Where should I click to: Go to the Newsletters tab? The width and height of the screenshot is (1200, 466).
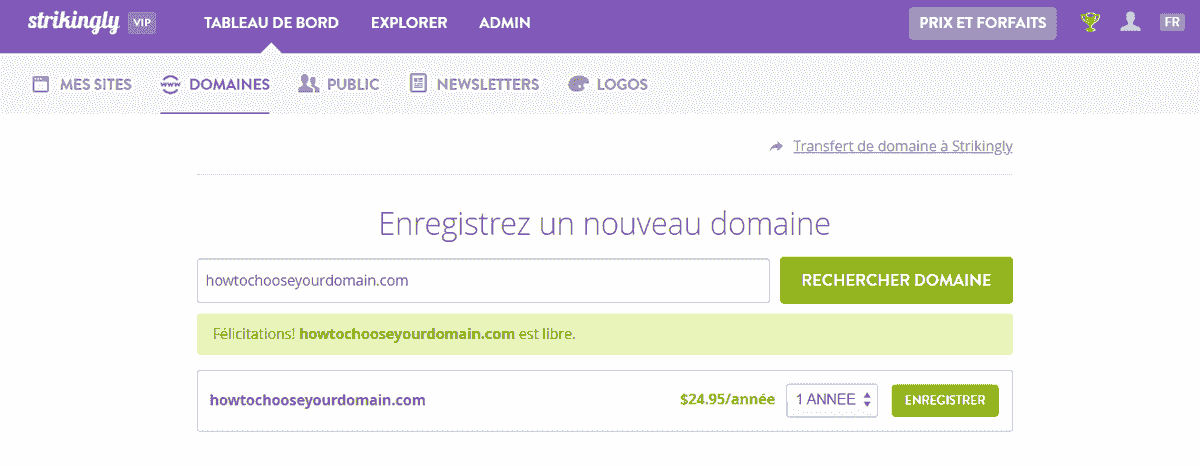pos(488,84)
